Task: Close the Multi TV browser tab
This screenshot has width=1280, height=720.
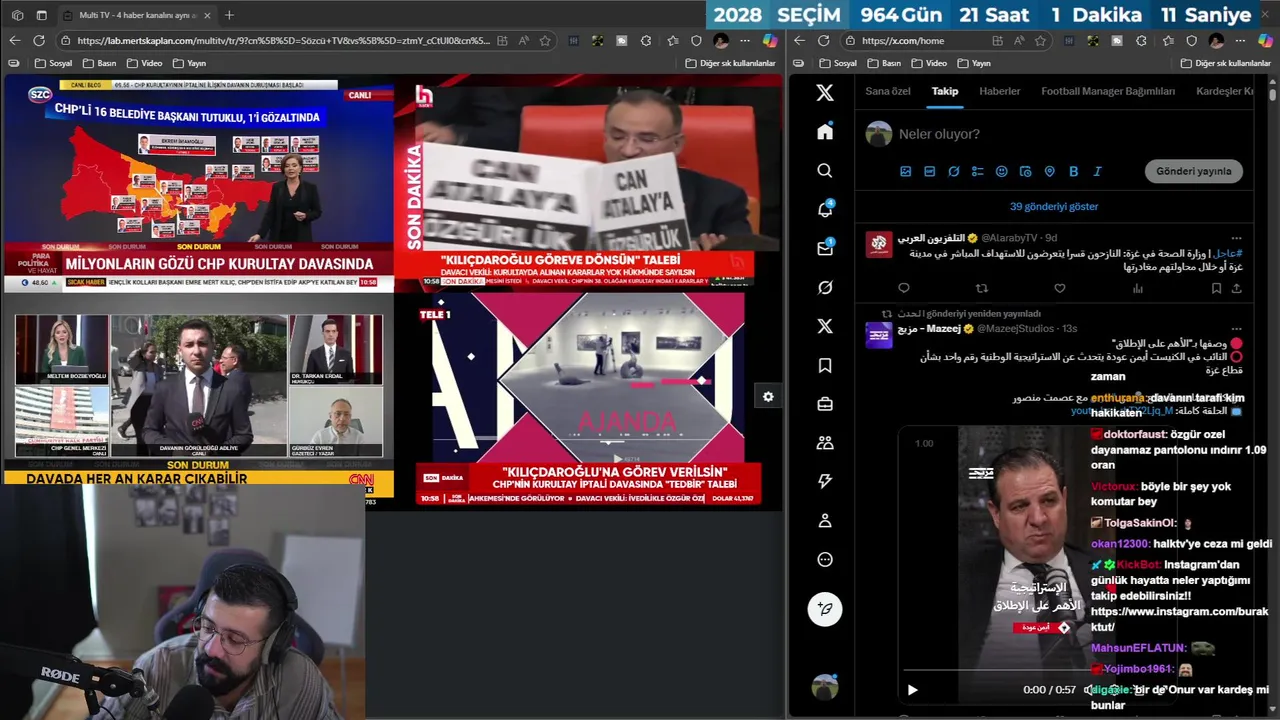Action: [206, 15]
